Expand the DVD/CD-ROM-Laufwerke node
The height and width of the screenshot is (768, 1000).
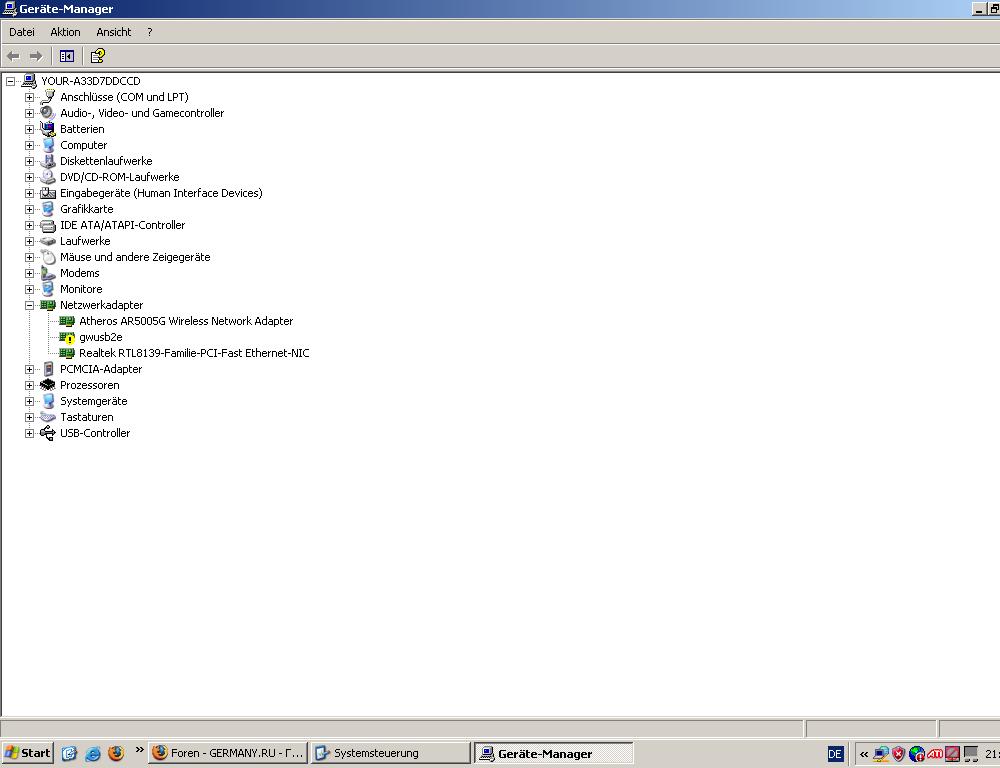tap(29, 177)
